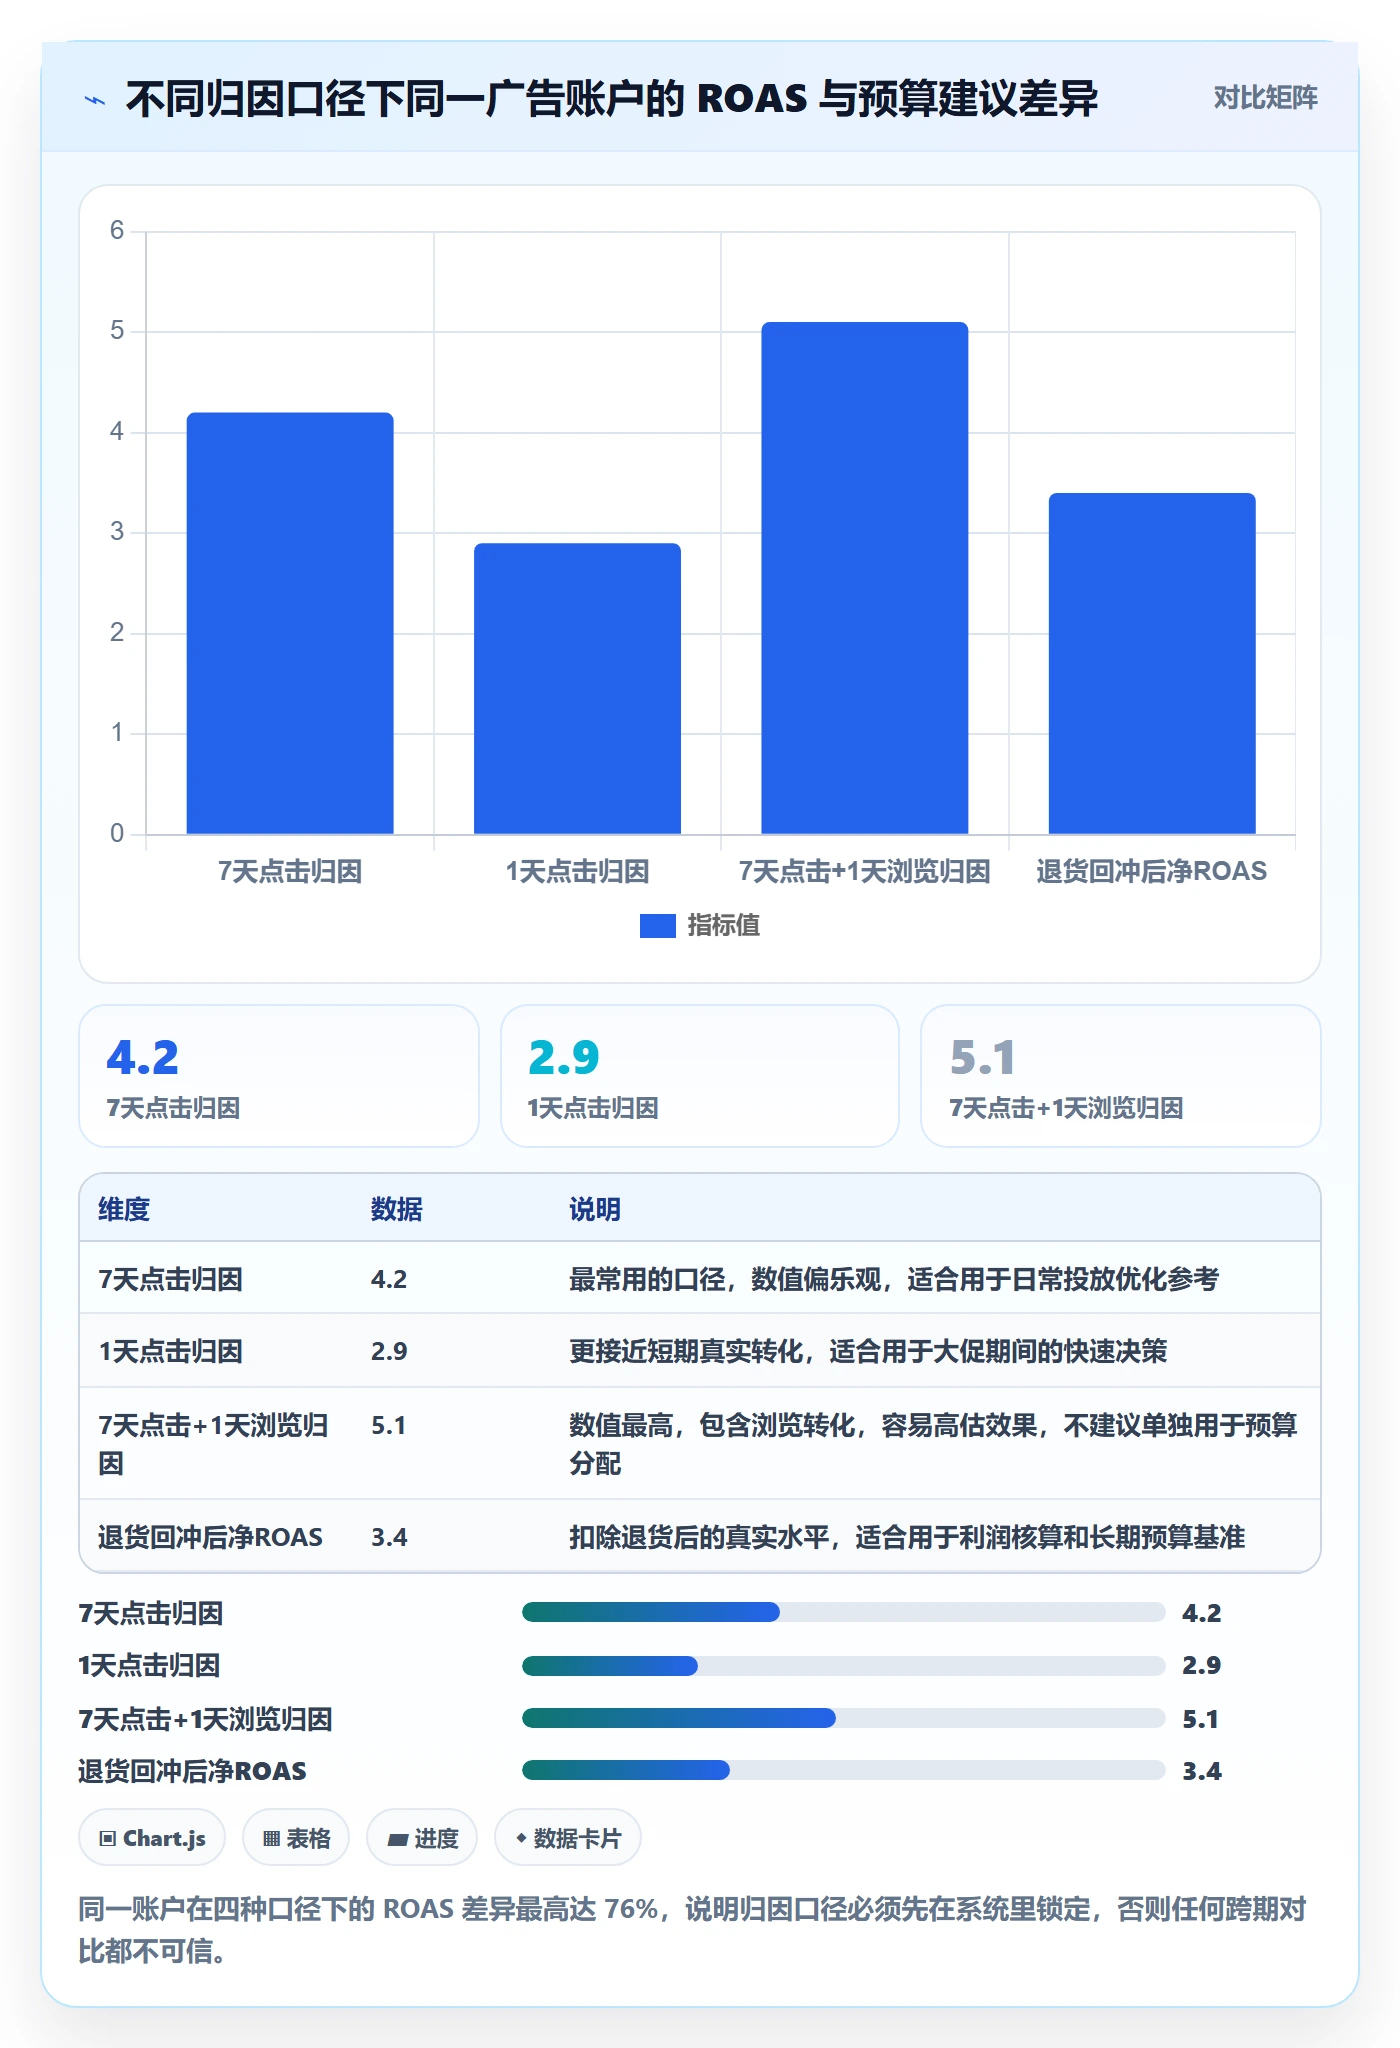Open the 5.1 data card
Viewport: 1400px width, 2048px height.
click(x=1121, y=1076)
